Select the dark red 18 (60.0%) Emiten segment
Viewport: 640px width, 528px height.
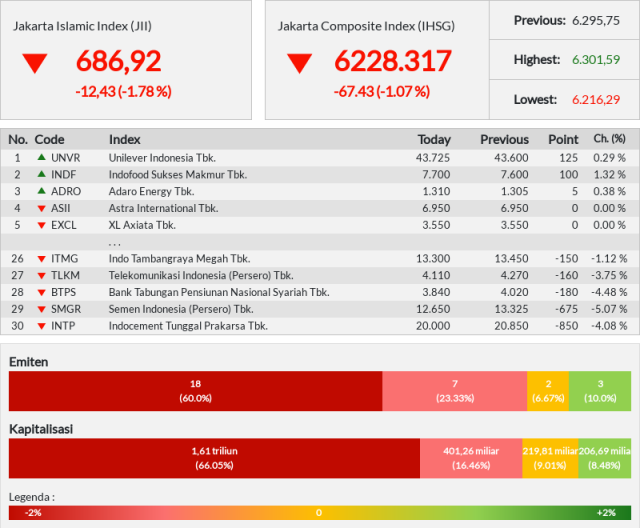coord(196,391)
